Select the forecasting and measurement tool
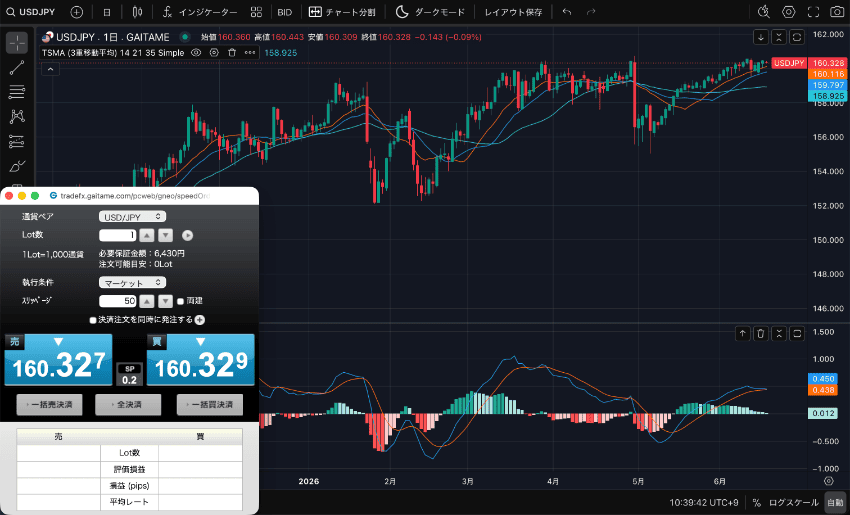Image resolution: width=850 pixels, height=515 pixels. tap(17, 141)
